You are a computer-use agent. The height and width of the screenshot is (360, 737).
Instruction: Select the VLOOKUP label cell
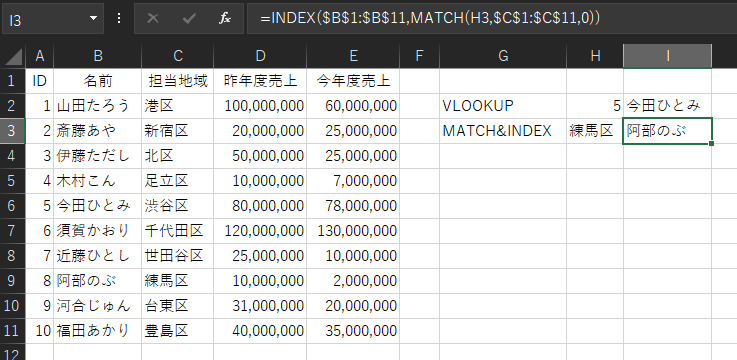[503, 106]
